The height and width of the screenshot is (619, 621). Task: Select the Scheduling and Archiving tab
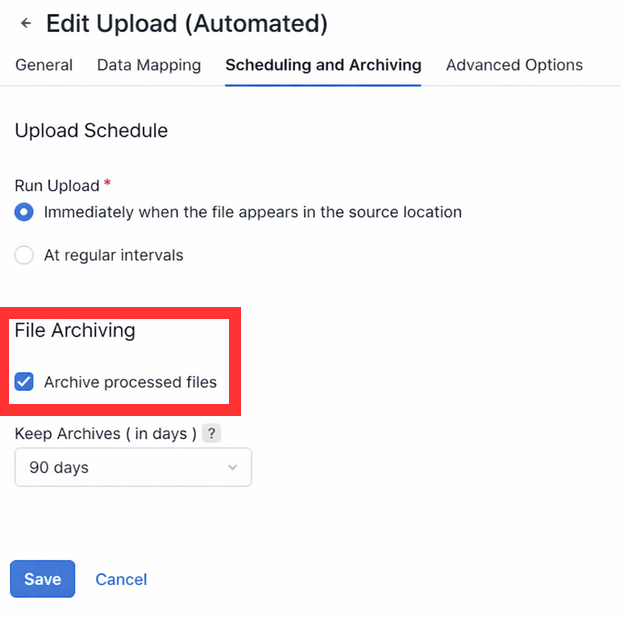tap(323, 65)
